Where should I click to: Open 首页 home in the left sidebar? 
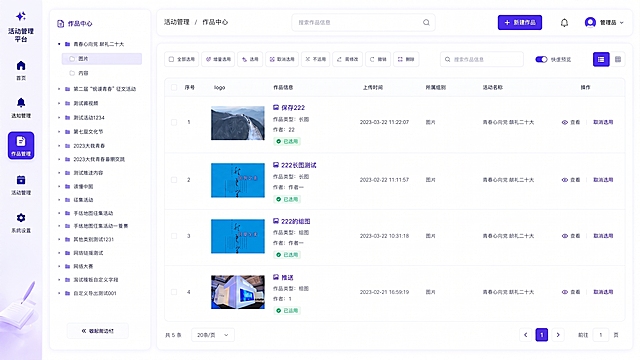(x=21, y=70)
